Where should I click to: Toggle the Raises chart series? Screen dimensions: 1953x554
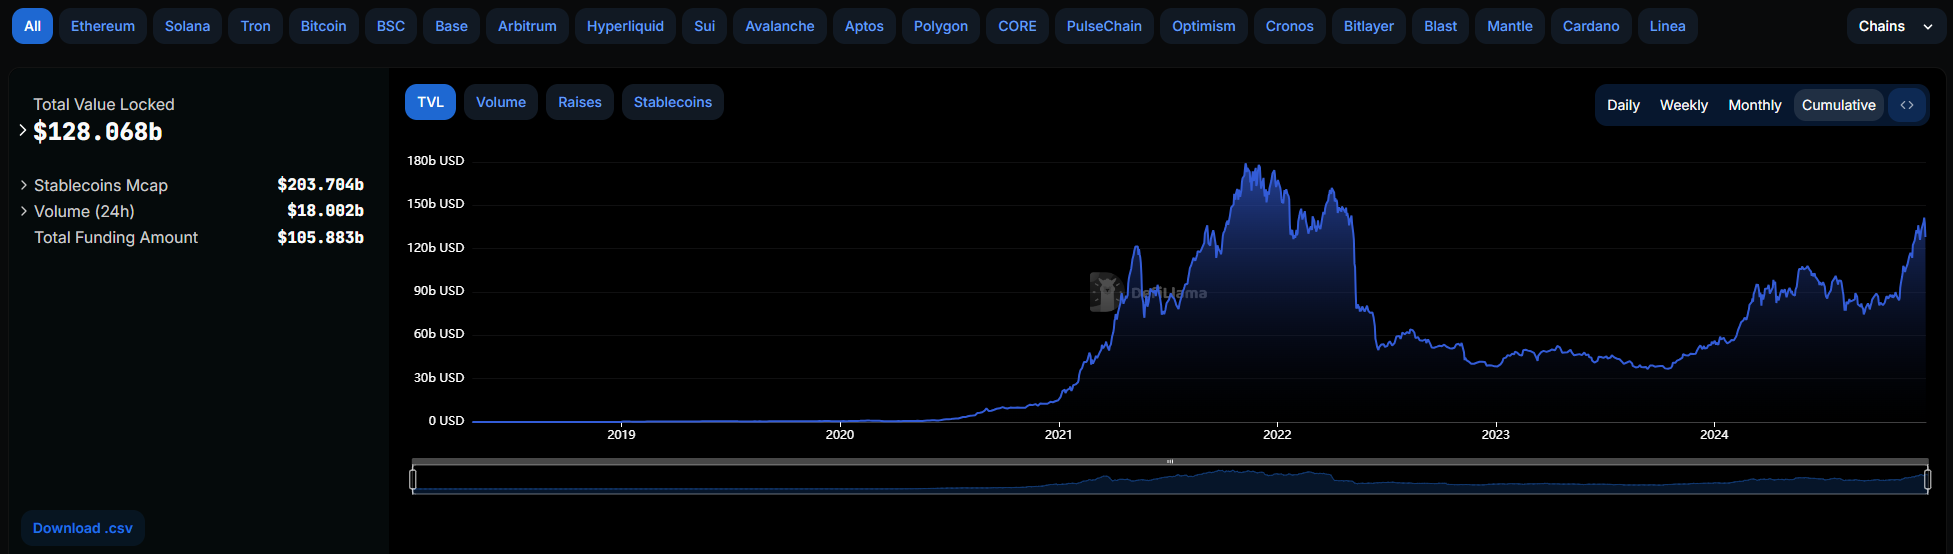(x=580, y=102)
